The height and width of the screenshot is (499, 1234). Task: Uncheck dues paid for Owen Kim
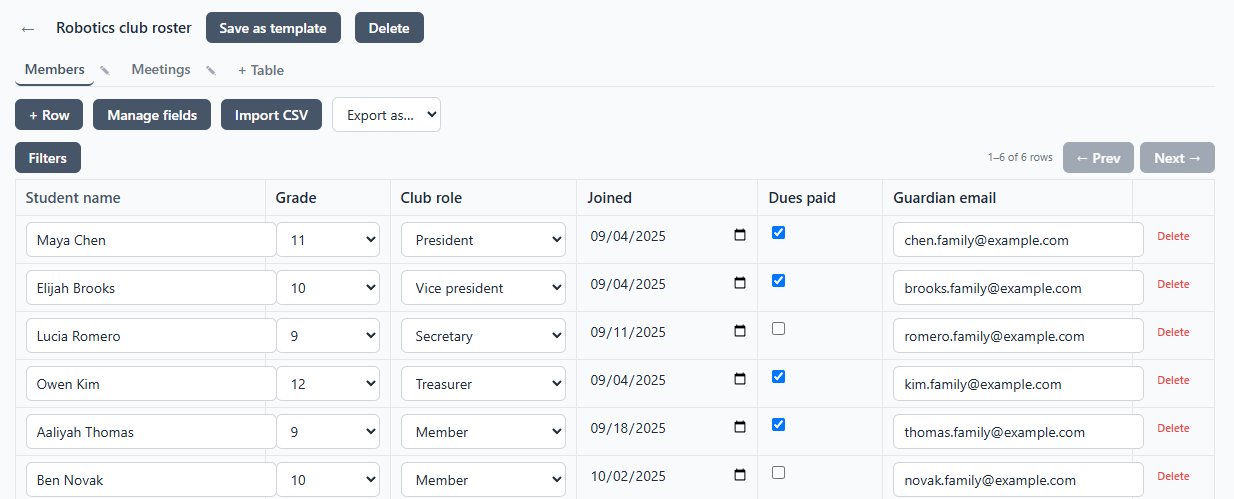[x=779, y=376]
